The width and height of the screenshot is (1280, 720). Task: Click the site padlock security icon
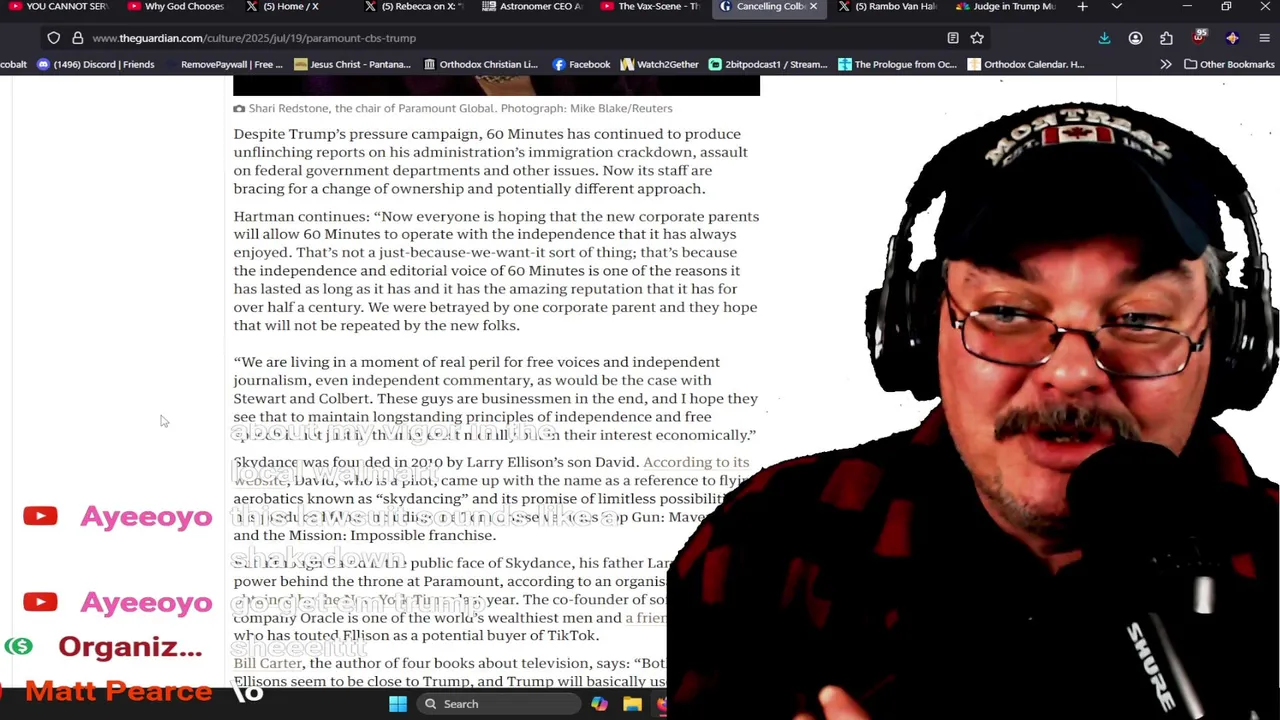tap(78, 38)
